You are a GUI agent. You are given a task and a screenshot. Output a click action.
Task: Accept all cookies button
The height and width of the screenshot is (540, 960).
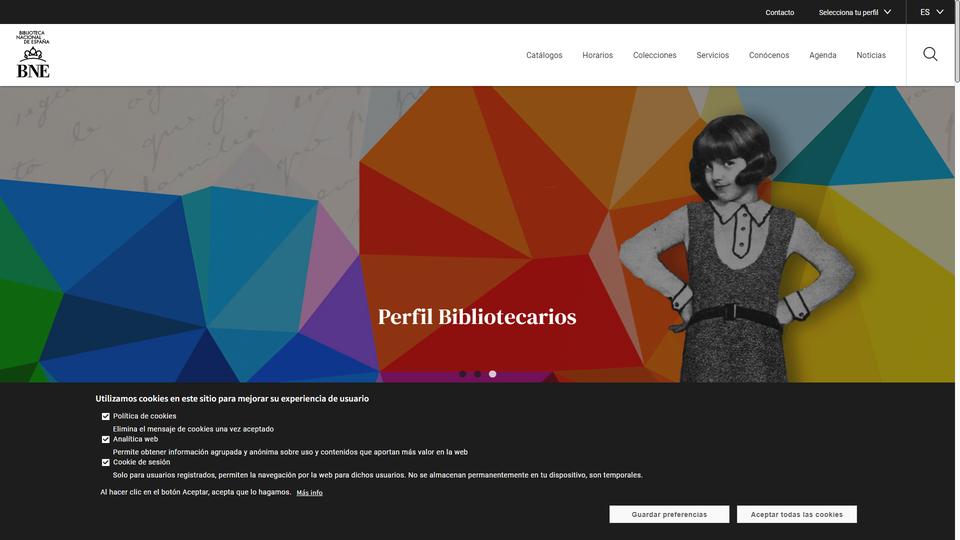(x=797, y=514)
